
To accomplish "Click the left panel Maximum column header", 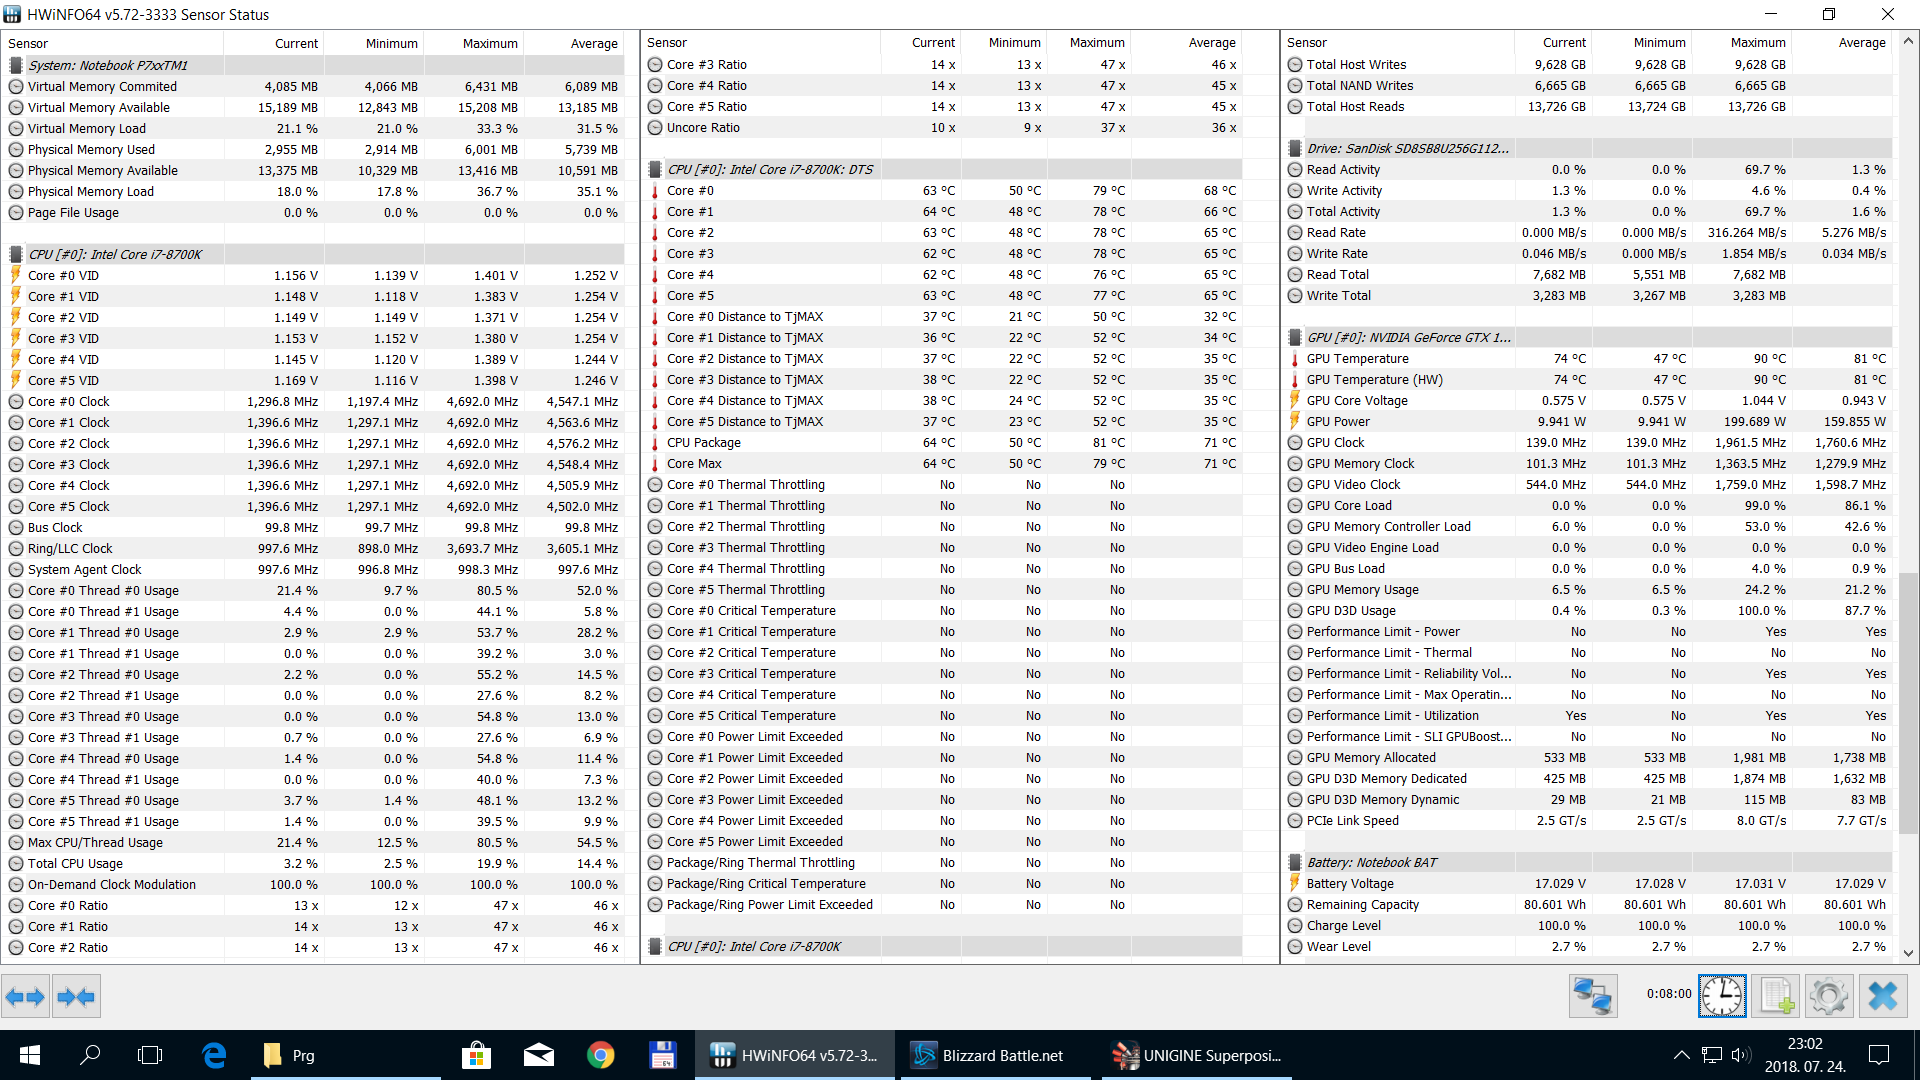I will [473, 43].
